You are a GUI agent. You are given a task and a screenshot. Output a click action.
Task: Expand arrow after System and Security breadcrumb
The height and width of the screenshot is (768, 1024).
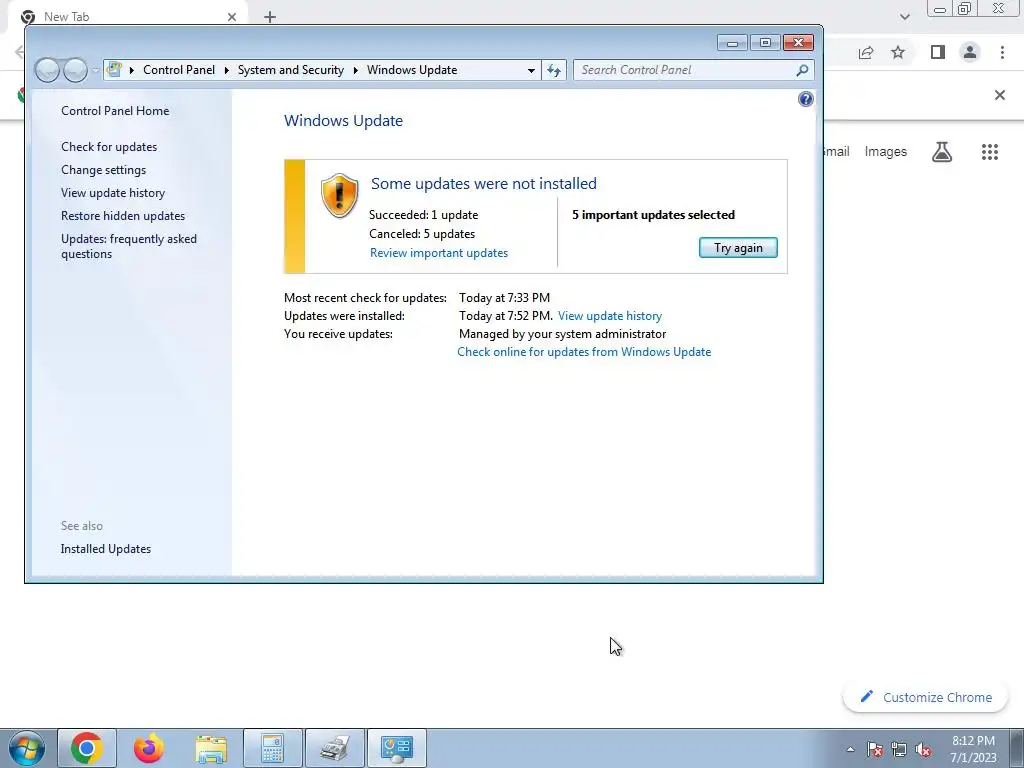pos(355,70)
